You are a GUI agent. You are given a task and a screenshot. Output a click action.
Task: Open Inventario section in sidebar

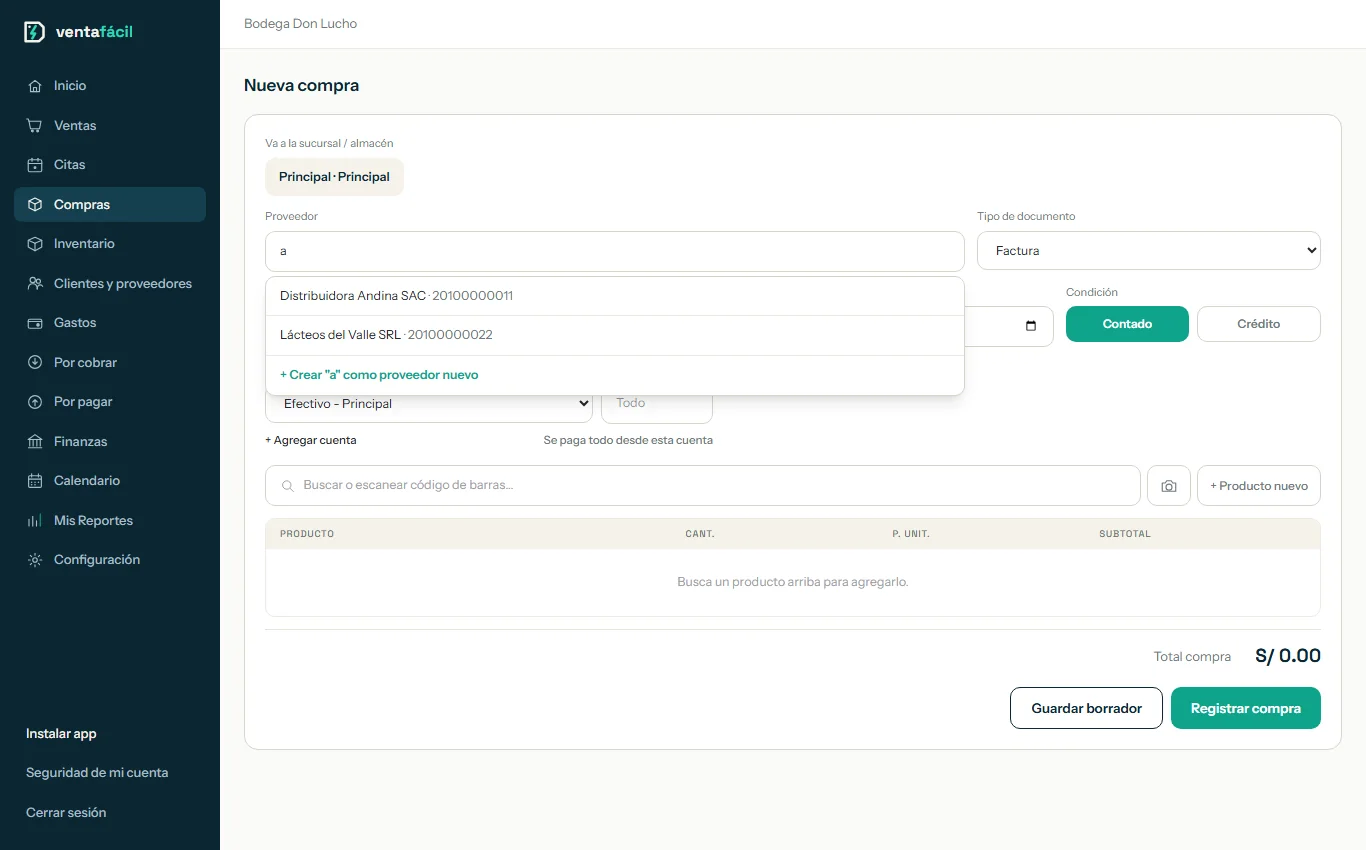pos(110,244)
